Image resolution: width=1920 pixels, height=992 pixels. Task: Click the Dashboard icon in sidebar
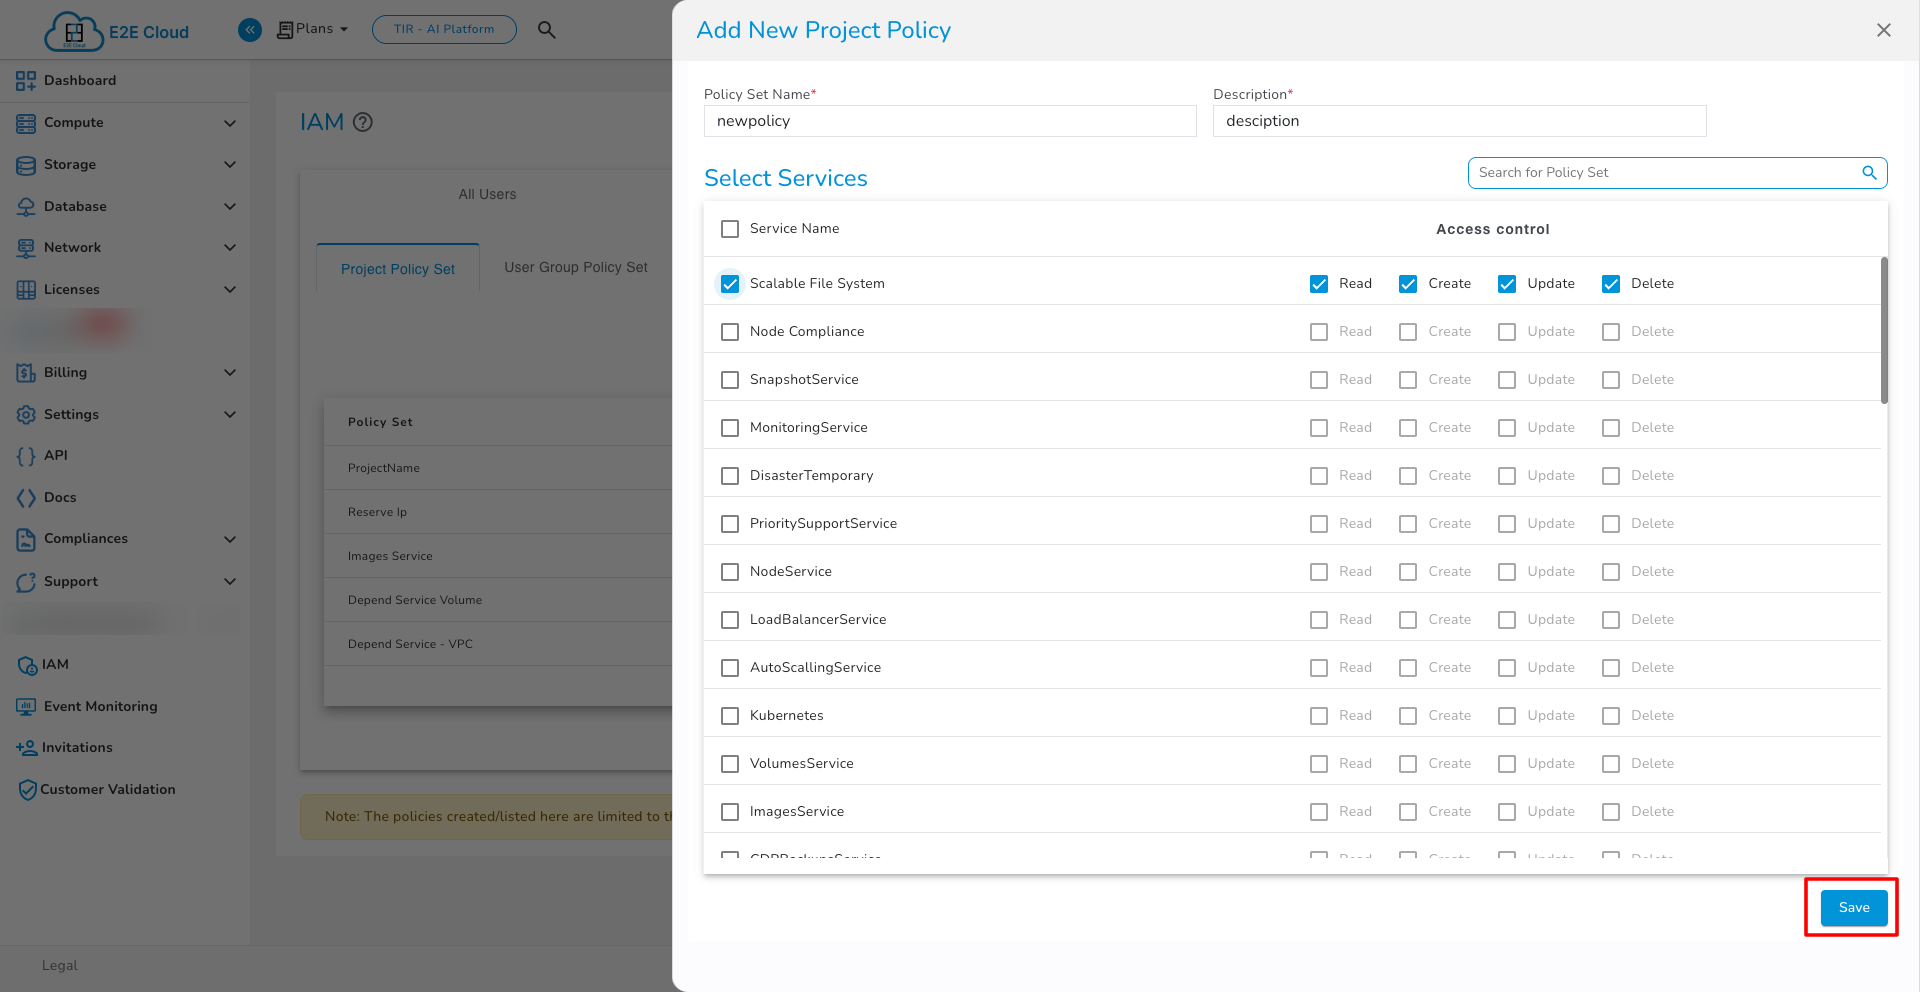[x=26, y=81]
